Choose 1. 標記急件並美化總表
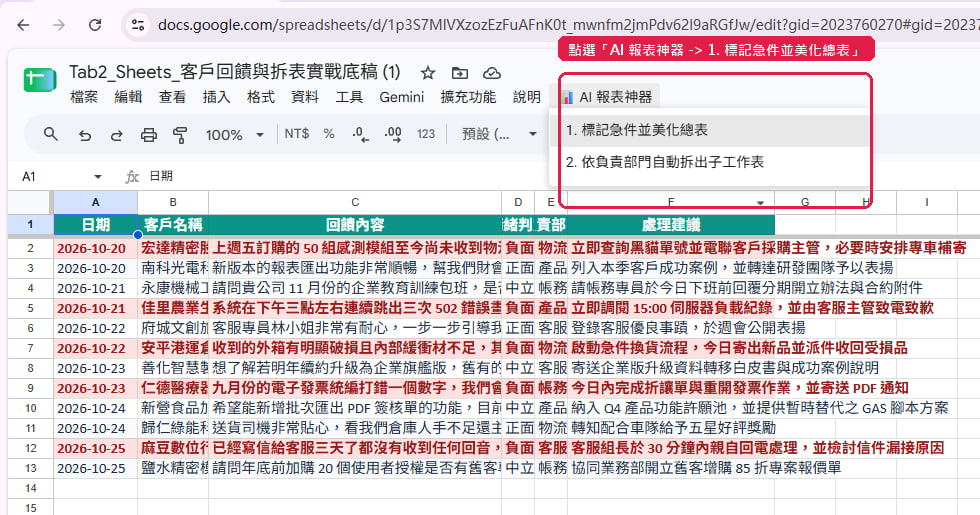 710,130
